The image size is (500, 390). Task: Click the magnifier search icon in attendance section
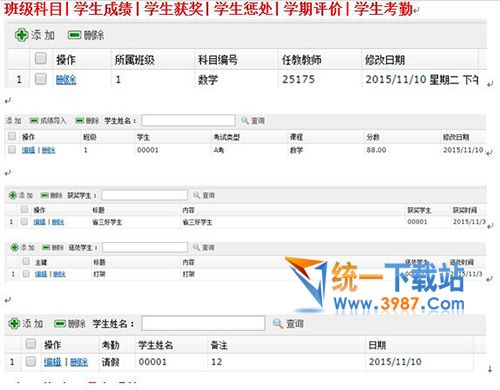pos(278,323)
